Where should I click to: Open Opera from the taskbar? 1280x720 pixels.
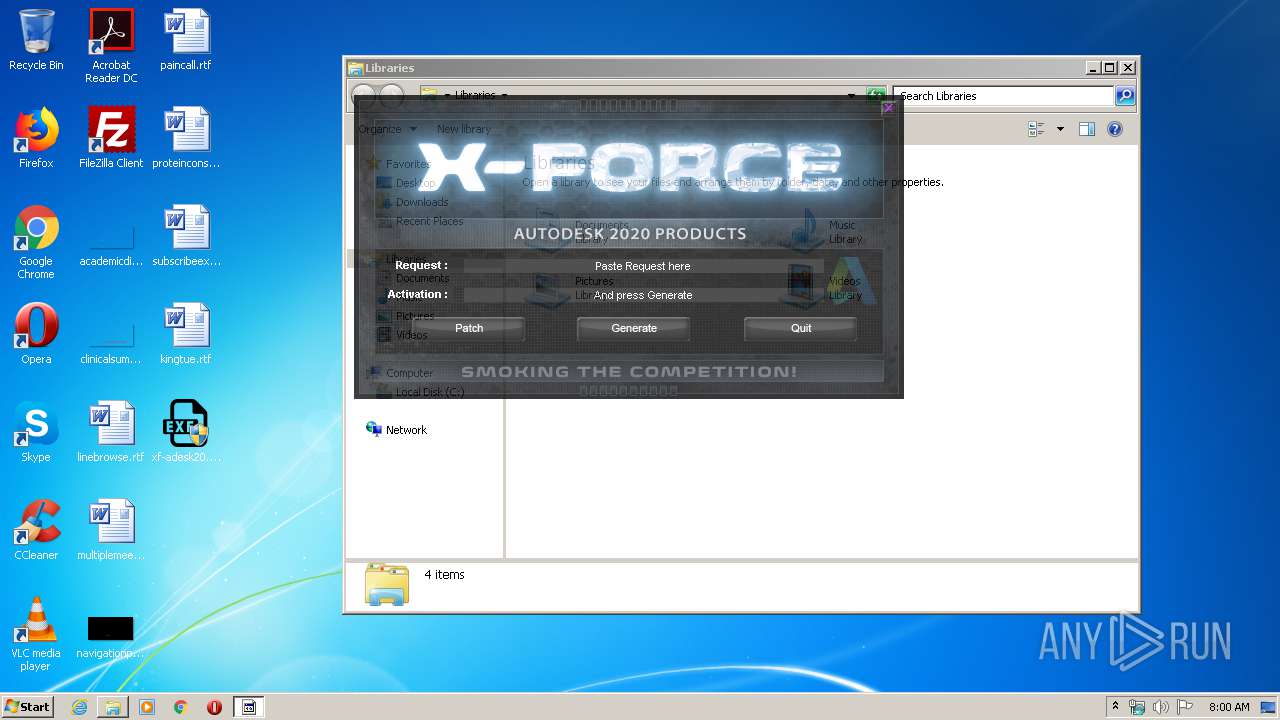pos(214,707)
